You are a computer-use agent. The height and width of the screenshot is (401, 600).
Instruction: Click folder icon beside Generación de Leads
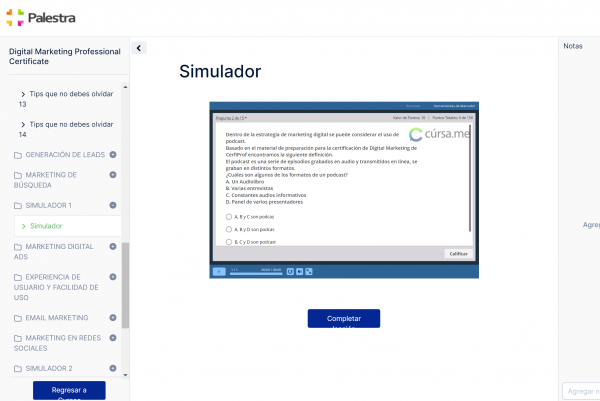17,155
